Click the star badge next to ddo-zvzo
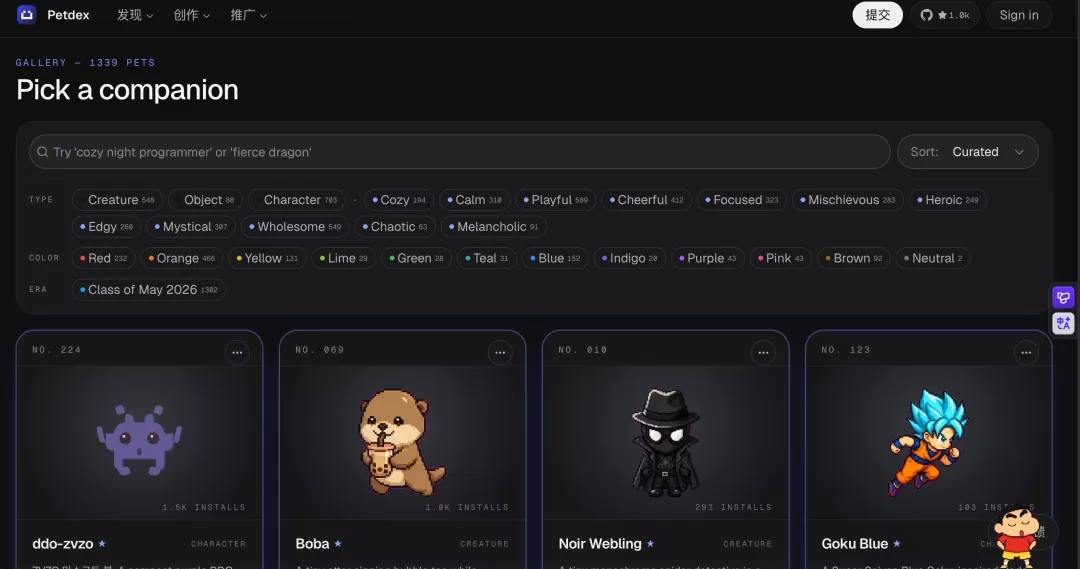This screenshot has height=569, width=1080. tap(102, 544)
